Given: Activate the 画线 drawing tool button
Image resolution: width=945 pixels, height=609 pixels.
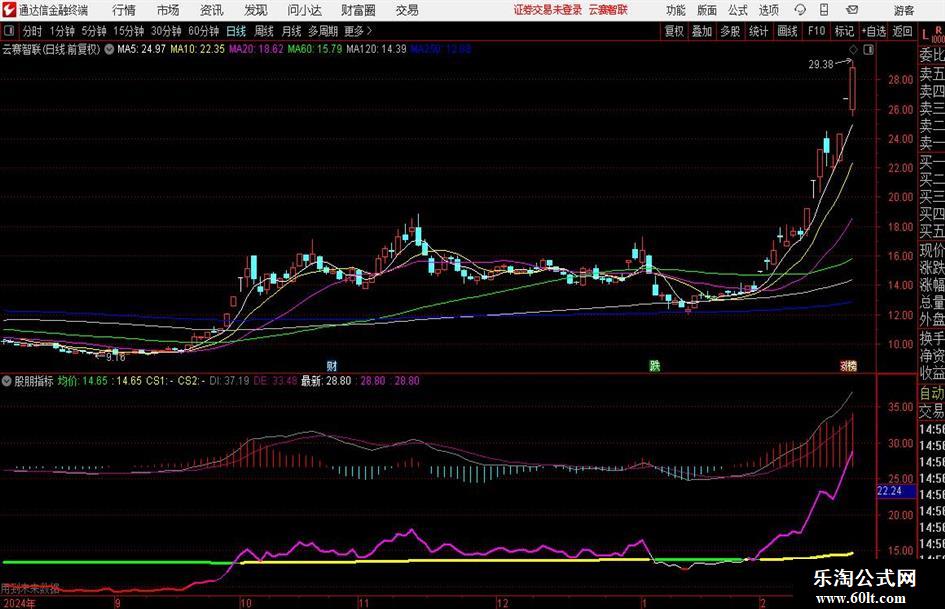Looking at the screenshot, I should tap(787, 31).
